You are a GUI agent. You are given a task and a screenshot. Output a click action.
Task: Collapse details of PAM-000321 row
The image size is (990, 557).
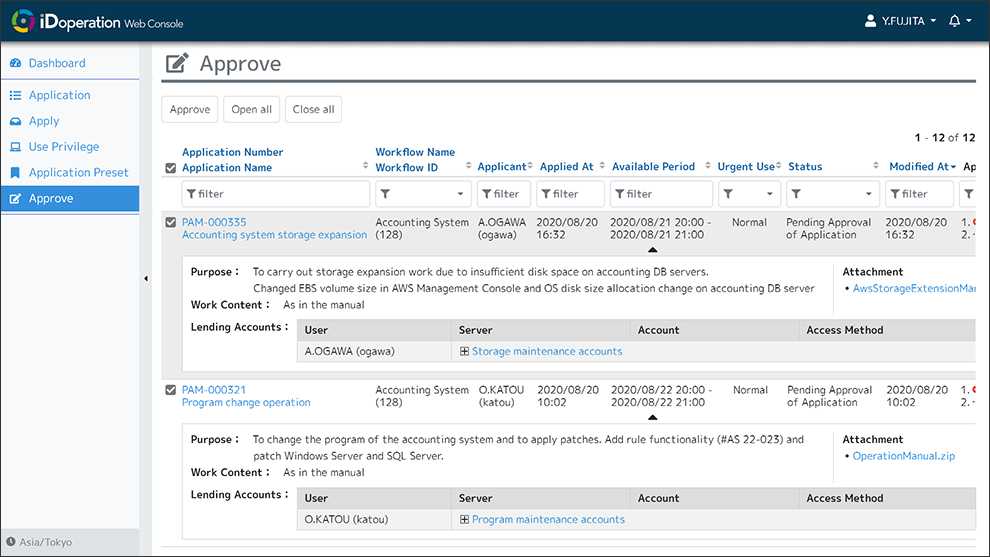pos(653,417)
